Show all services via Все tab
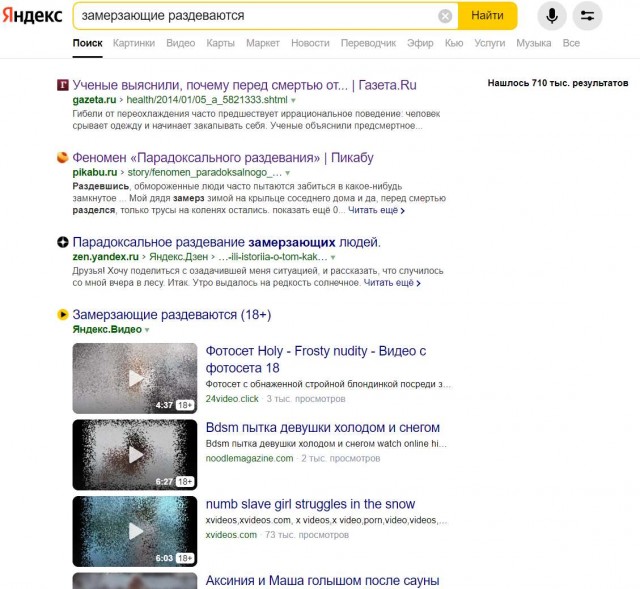Image resolution: width=640 pixels, height=589 pixels. tap(571, 43)
